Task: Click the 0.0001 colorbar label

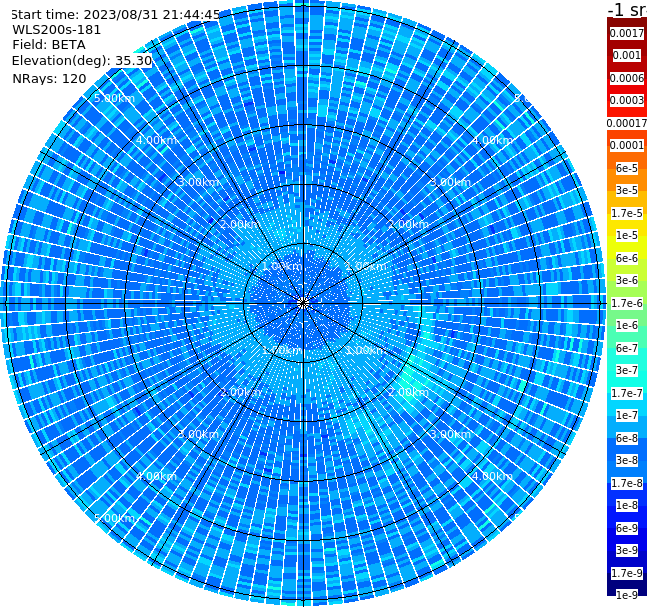Action: pos(627,145)
